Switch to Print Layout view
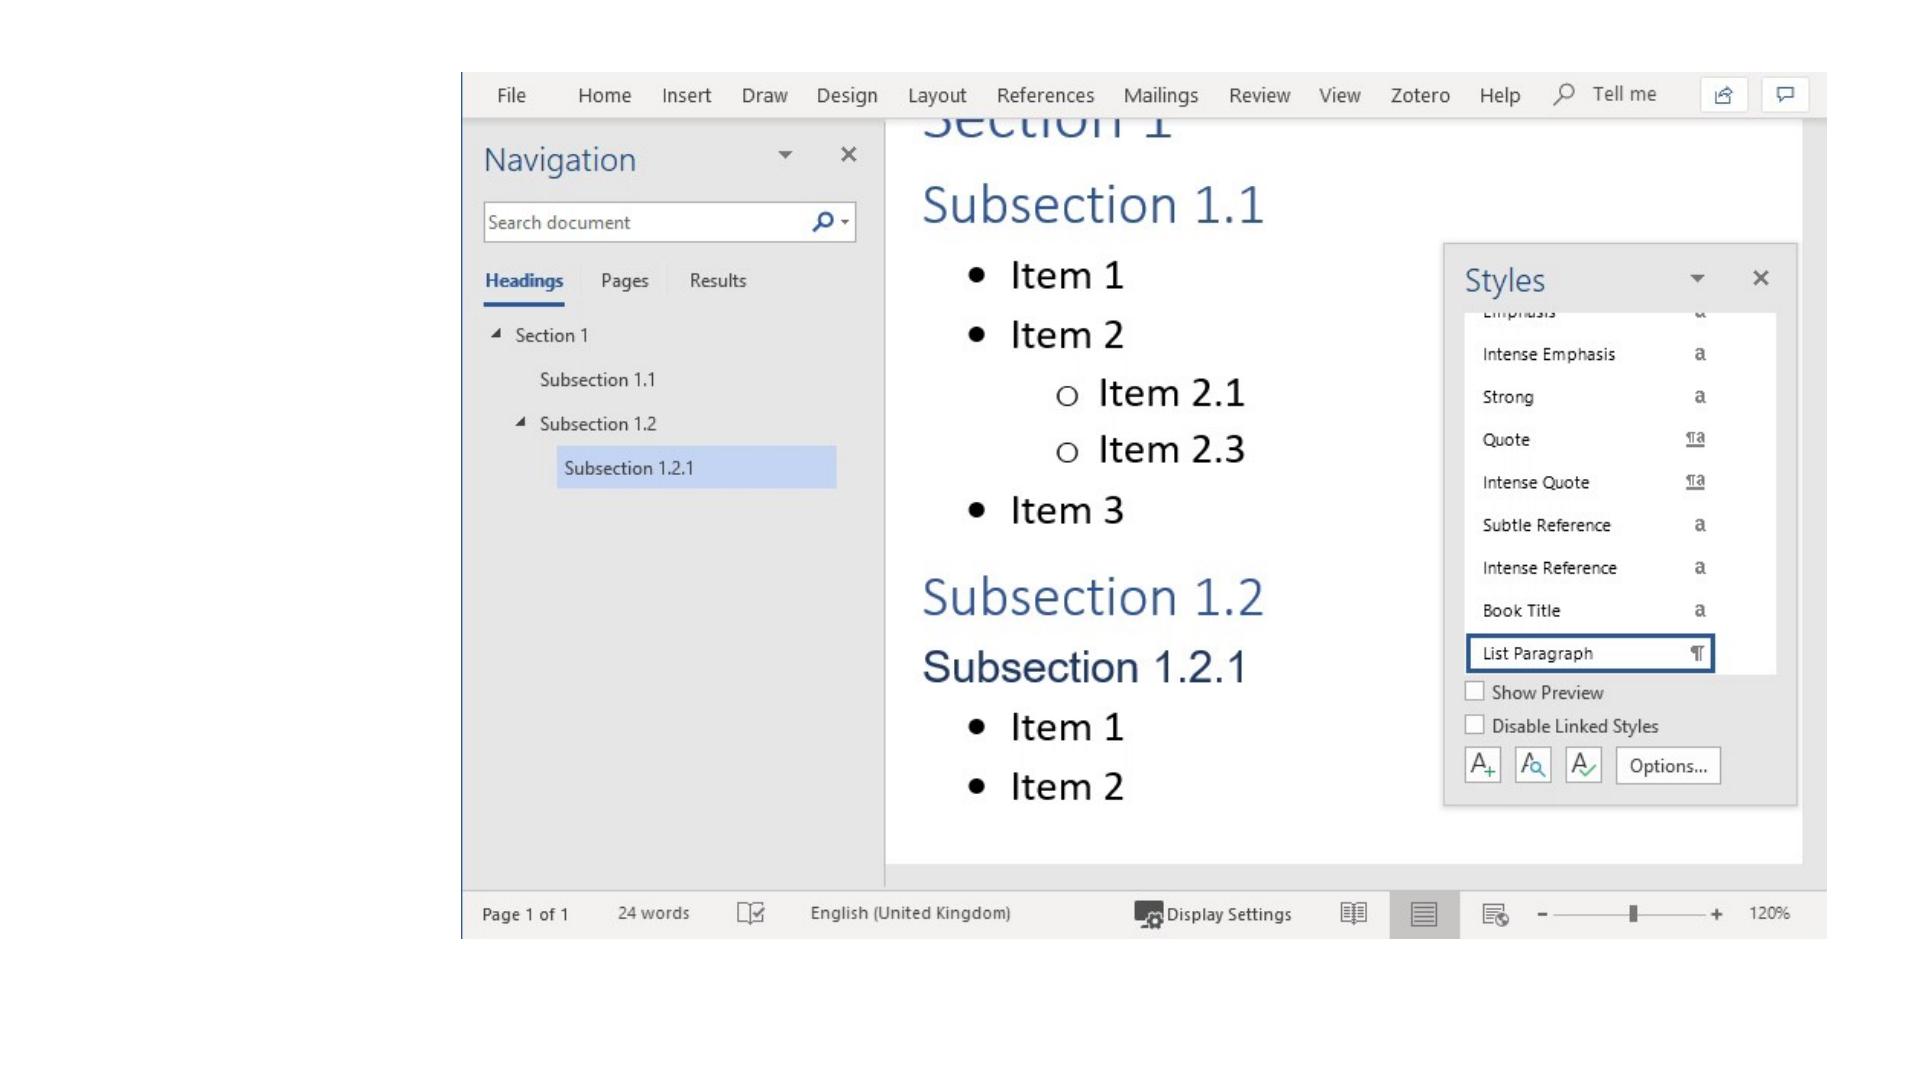The width and height of the screenshot is (1921, 1080). (x=1424, y=914)
